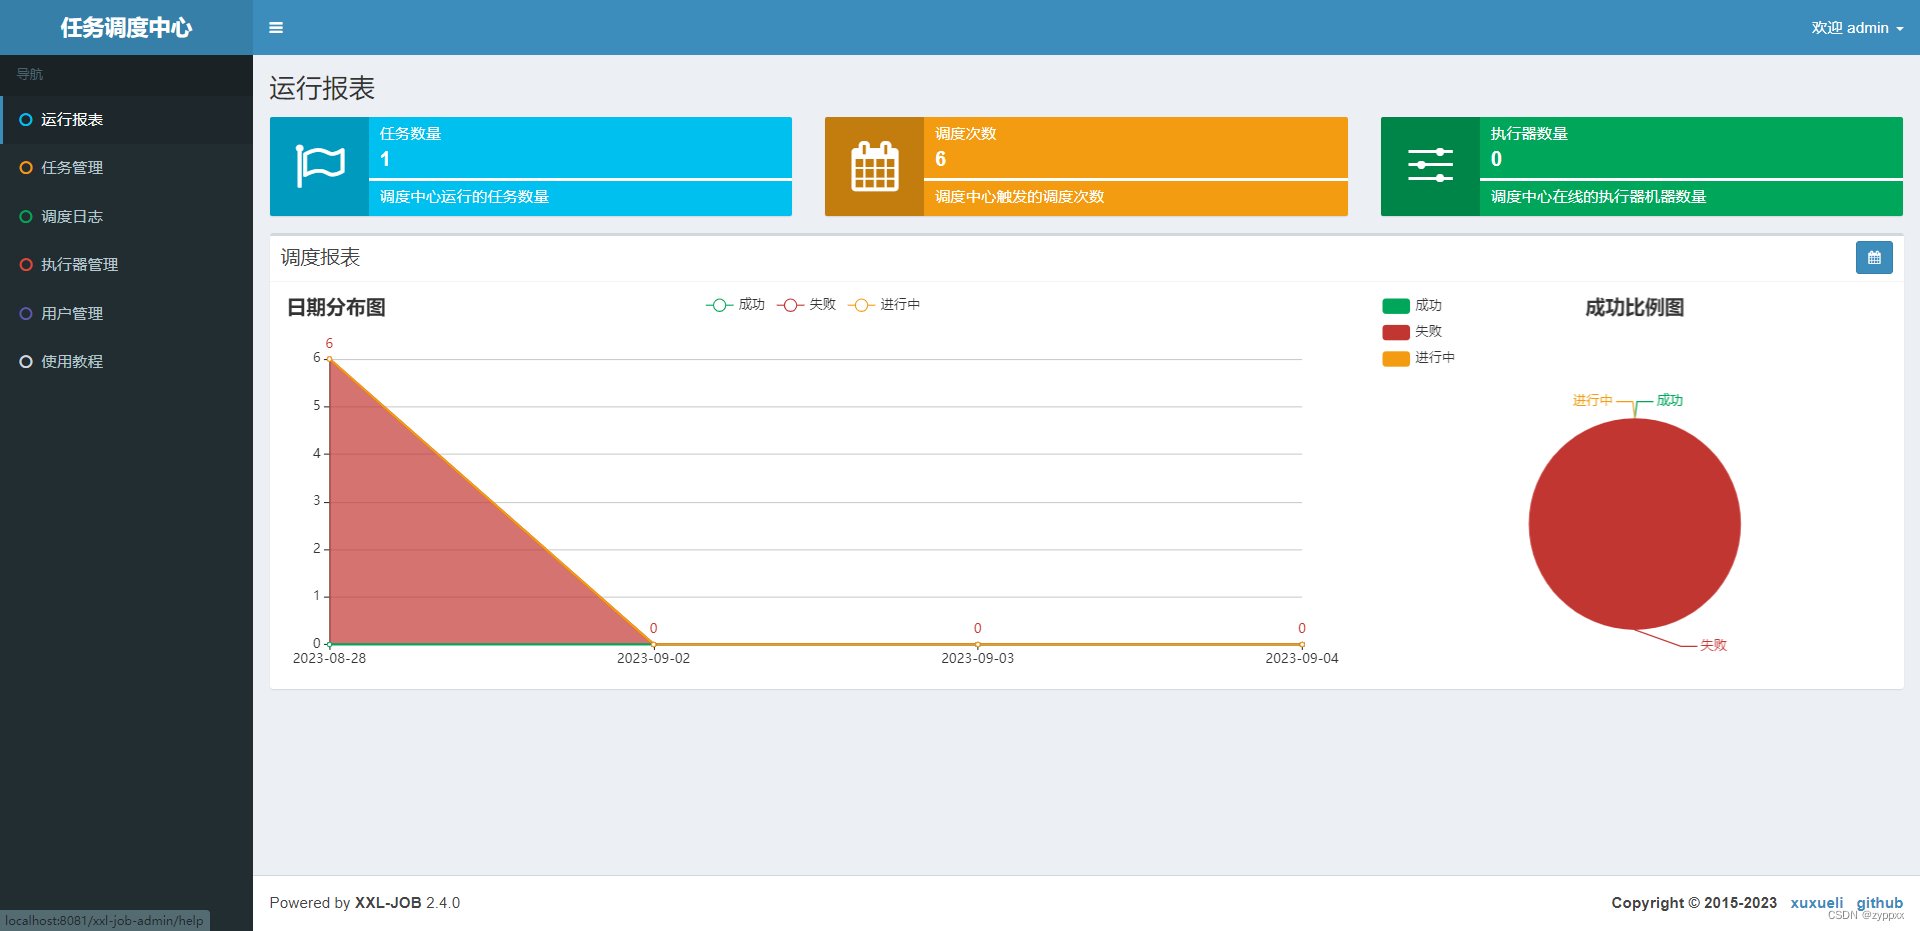This screenshot has height=931, width=1920.
Task: Click the 失败 label beside the pie chart
Action: (1713, 645)
